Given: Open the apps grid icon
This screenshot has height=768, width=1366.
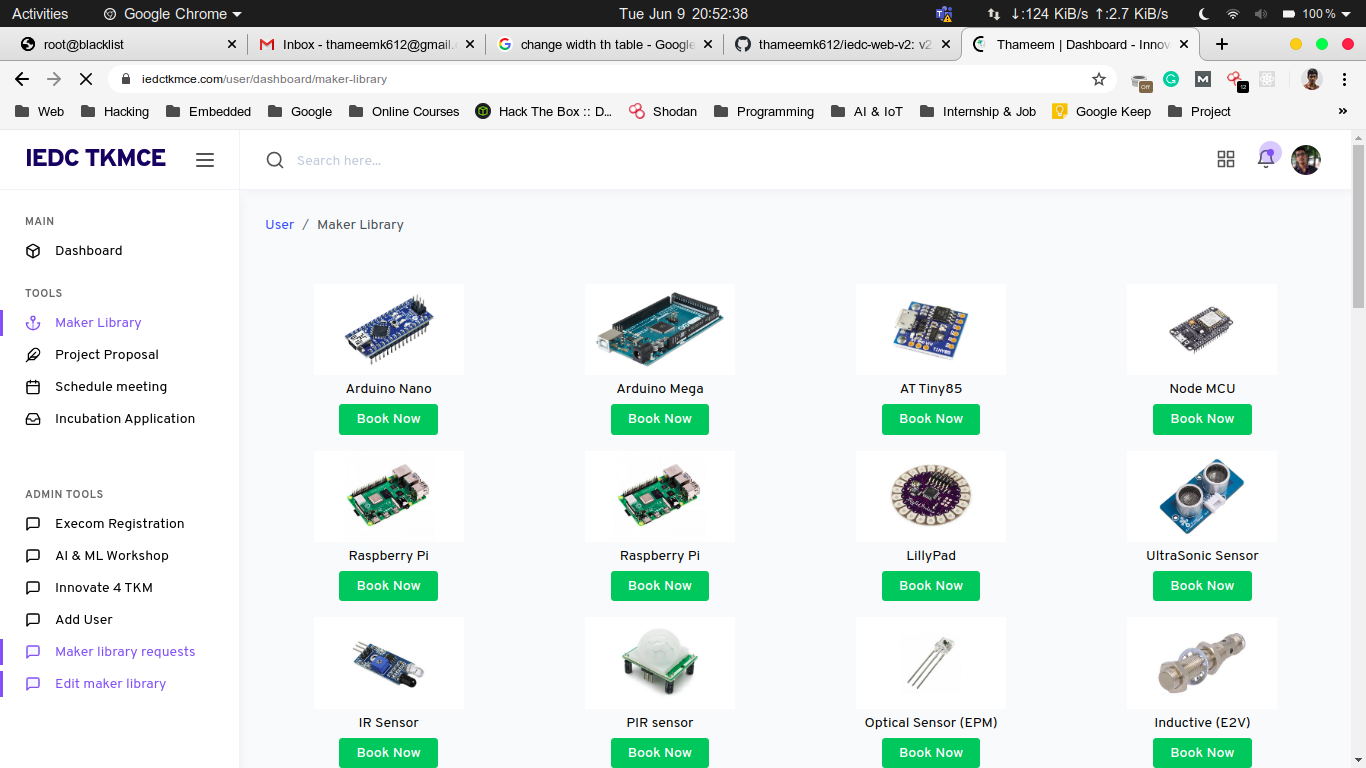Looking at the screenshot, I should (x=1226, y=159).
